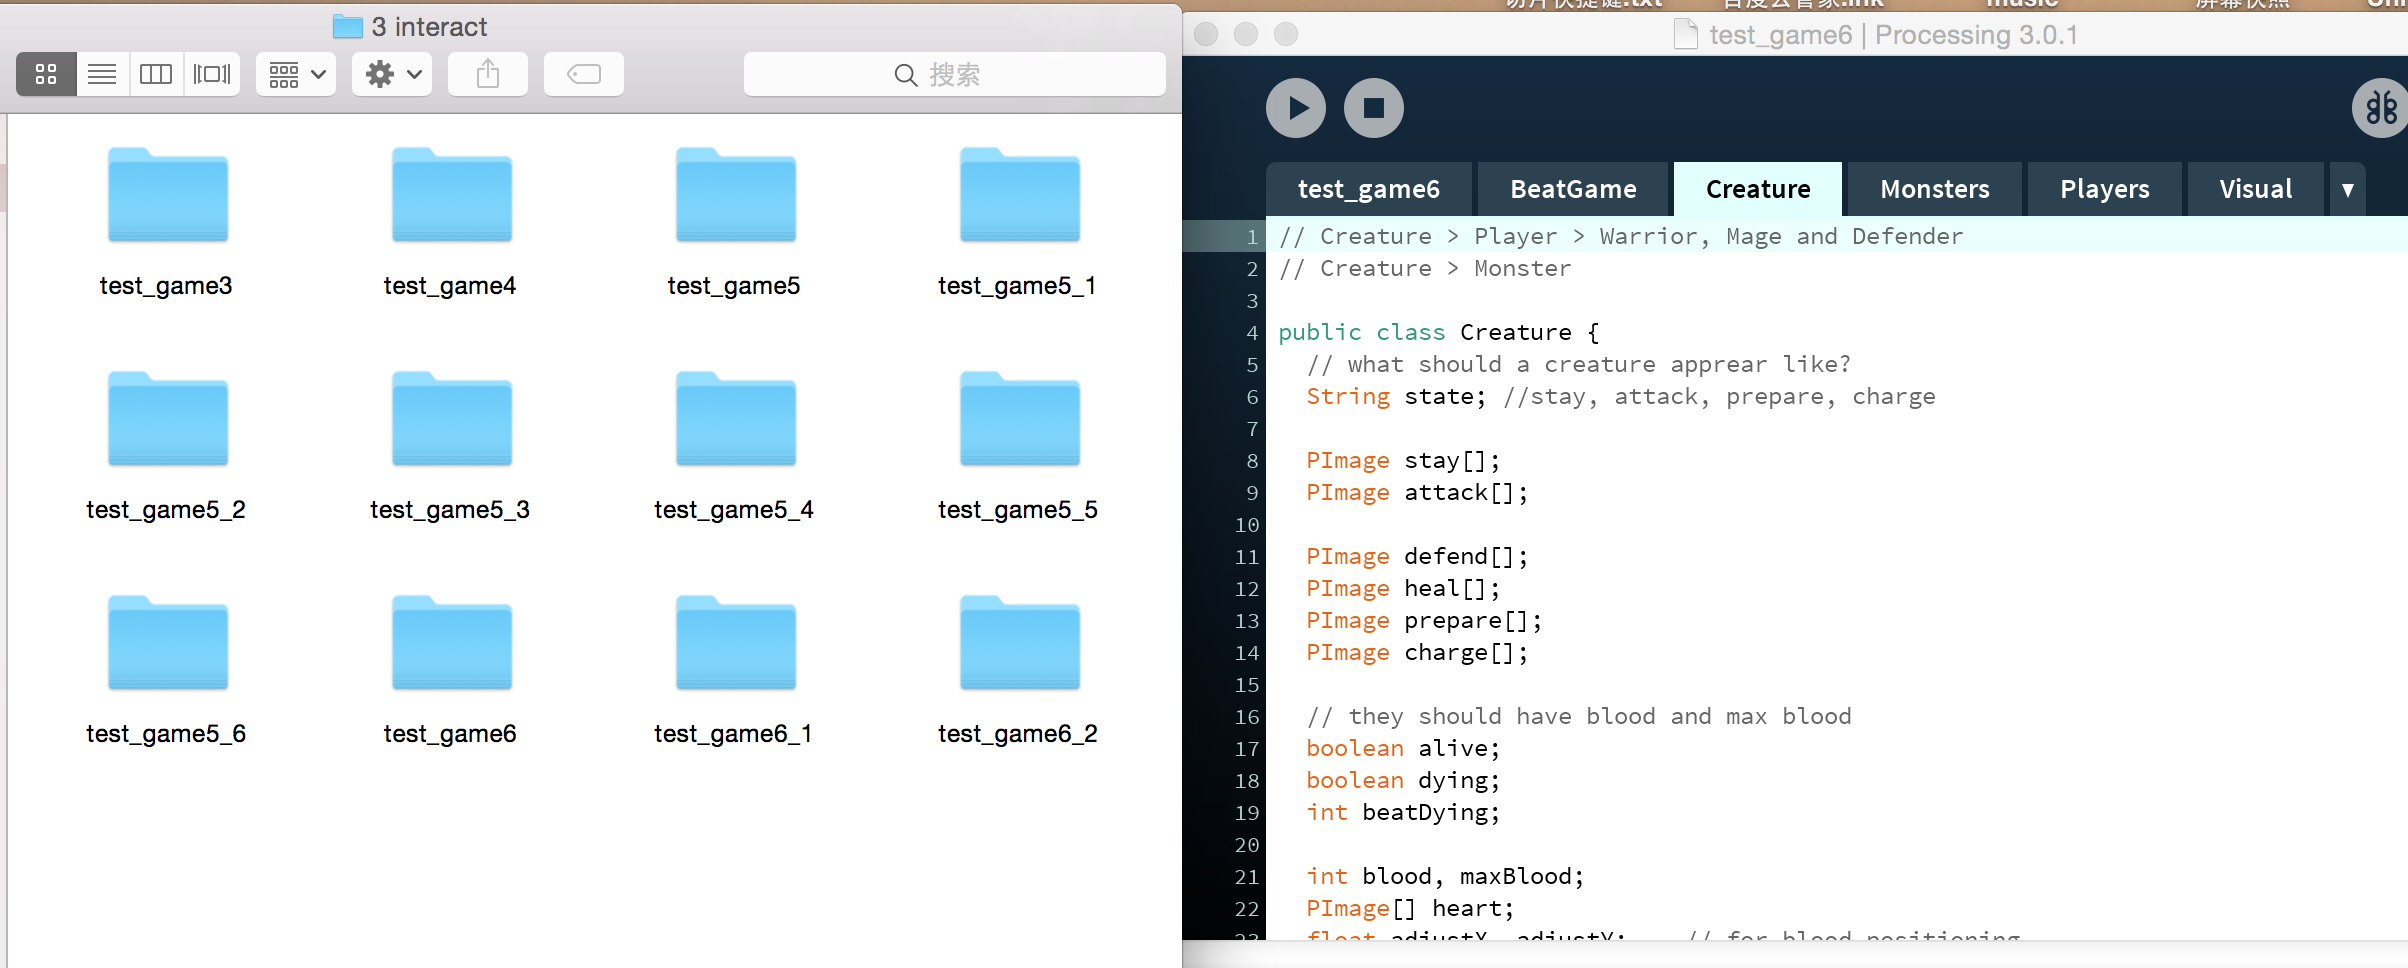Screen dimensions: 2408x968
Task: Open the Monsters tab
Action: click(x=1934, y=189)
